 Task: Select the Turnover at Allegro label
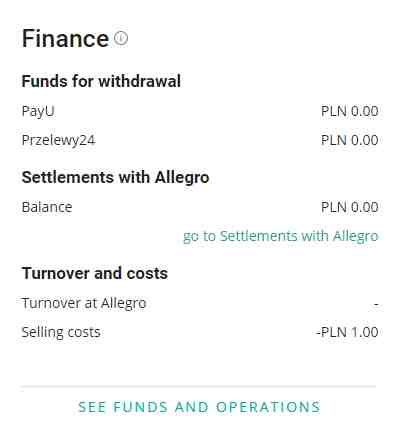click(x=84, y=303)
